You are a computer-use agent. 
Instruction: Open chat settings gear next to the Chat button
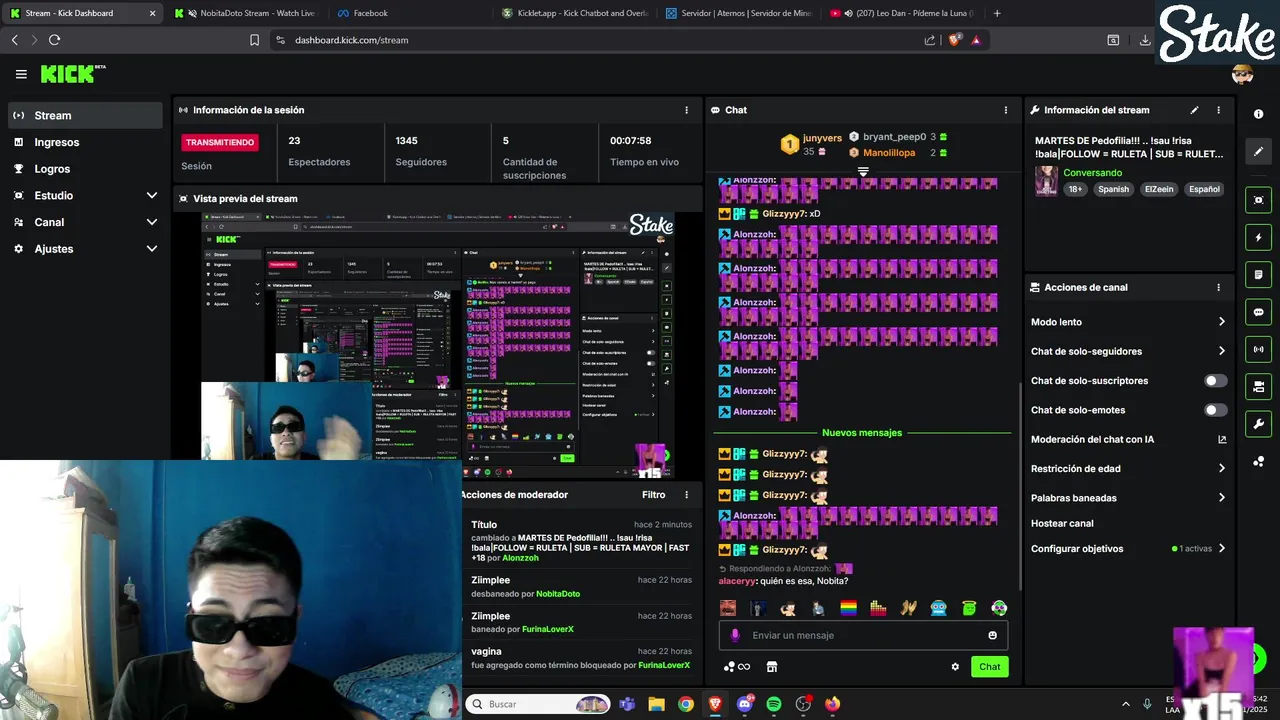955,667
